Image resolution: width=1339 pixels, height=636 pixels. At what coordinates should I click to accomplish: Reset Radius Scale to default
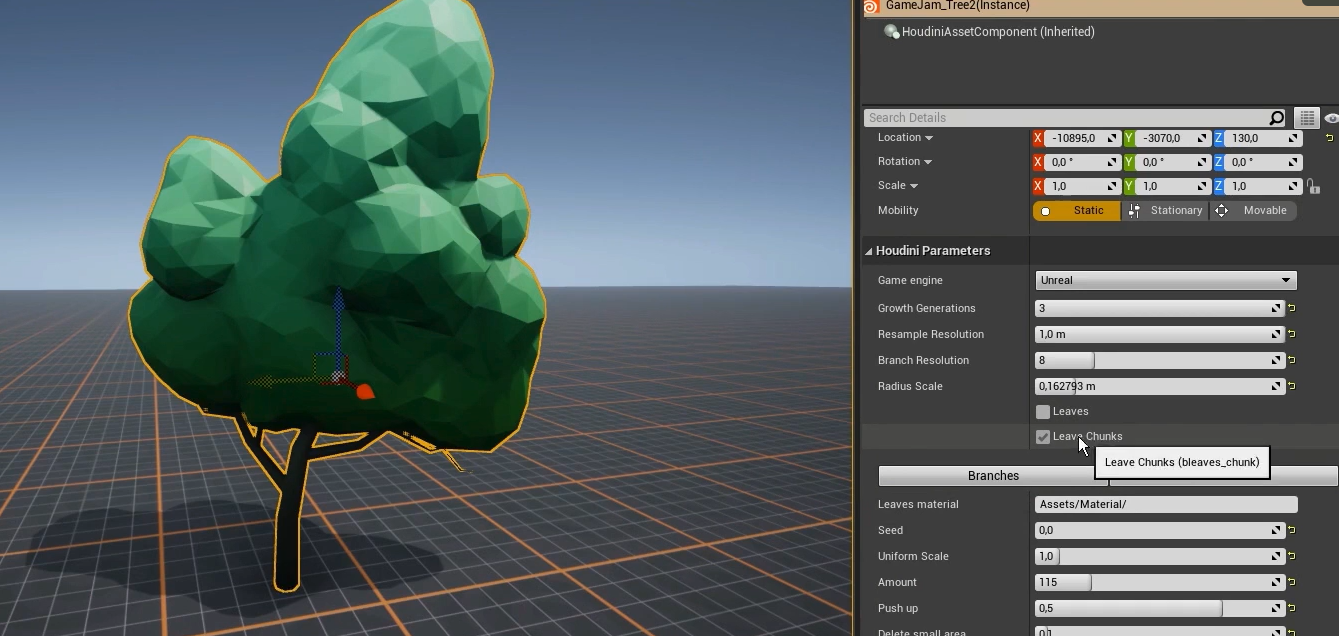click(1292, 386)
